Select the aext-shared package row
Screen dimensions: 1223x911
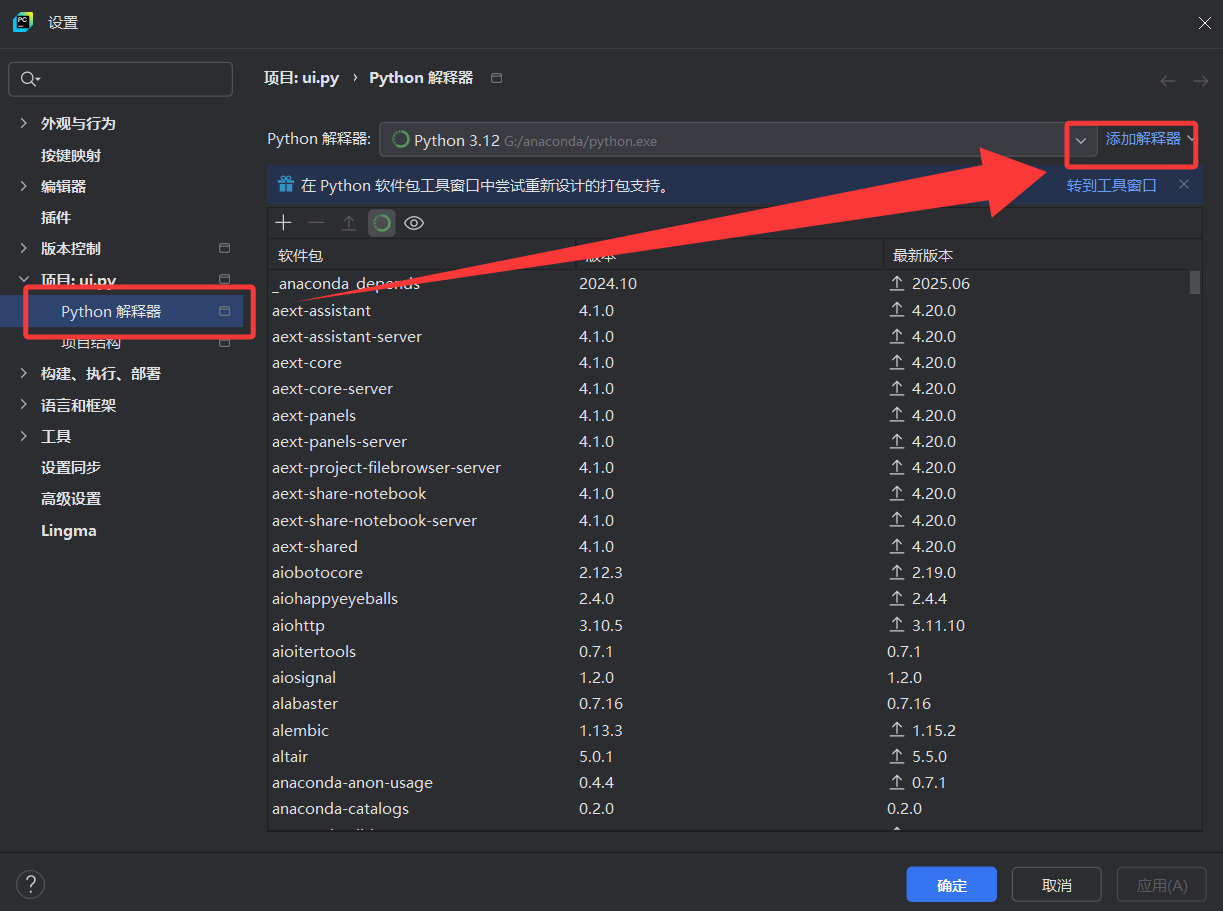(x=729, y=546)
